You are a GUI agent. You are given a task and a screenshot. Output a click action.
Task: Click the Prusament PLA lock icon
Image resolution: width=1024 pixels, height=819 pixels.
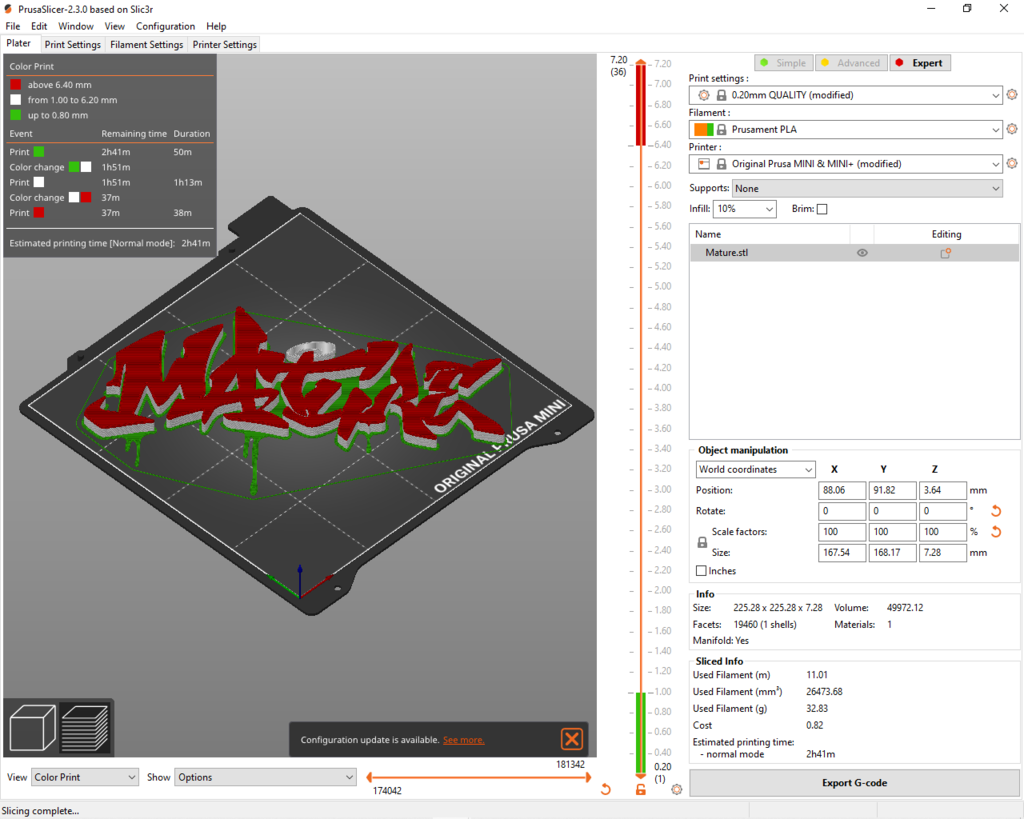click(721, 129)
